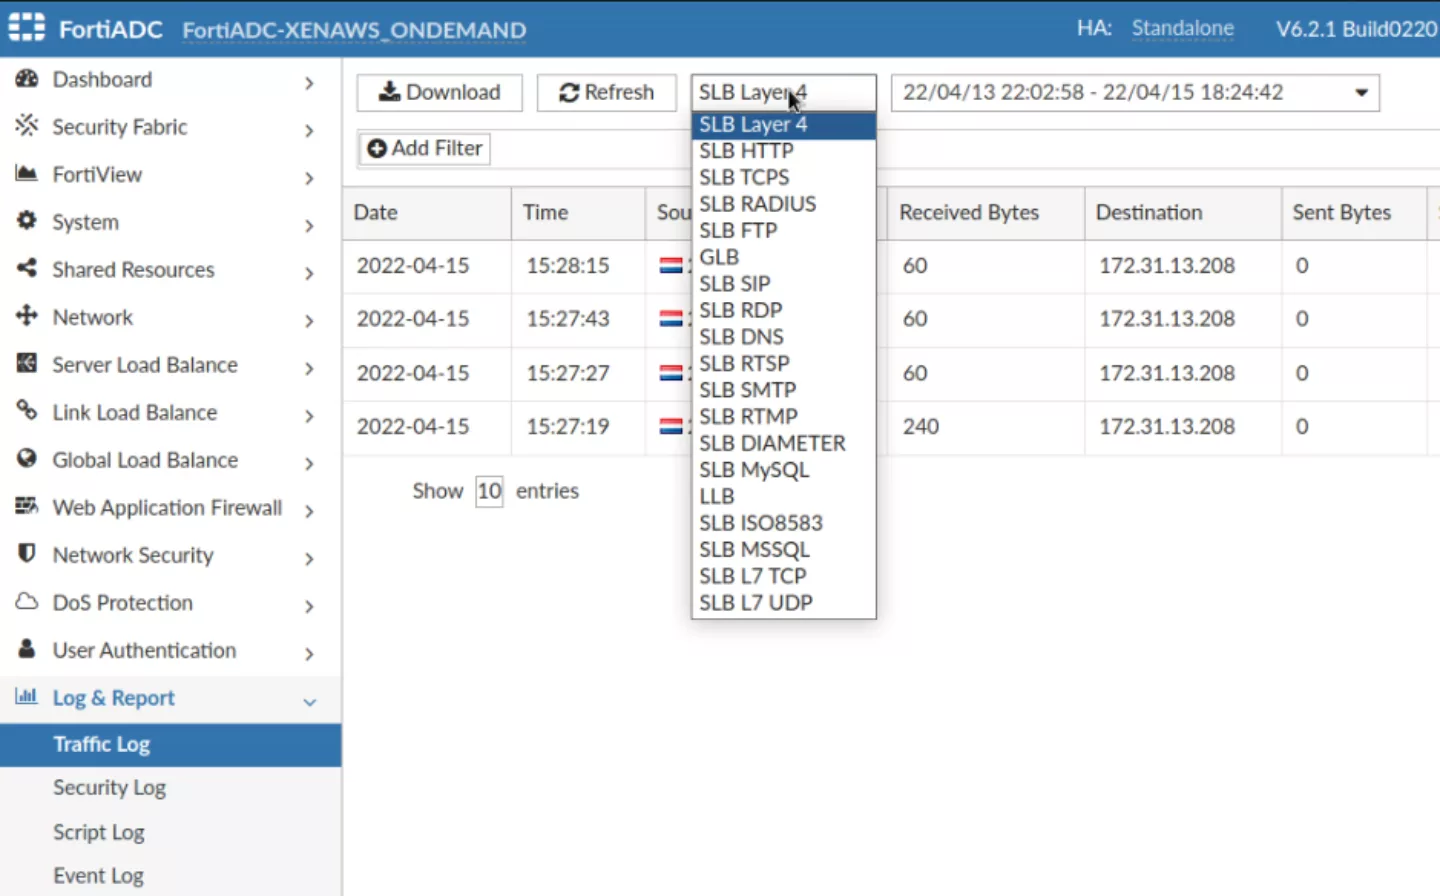Pick SLB MySQL from the list
This screenshot has height=896, width=1440.
783,470
